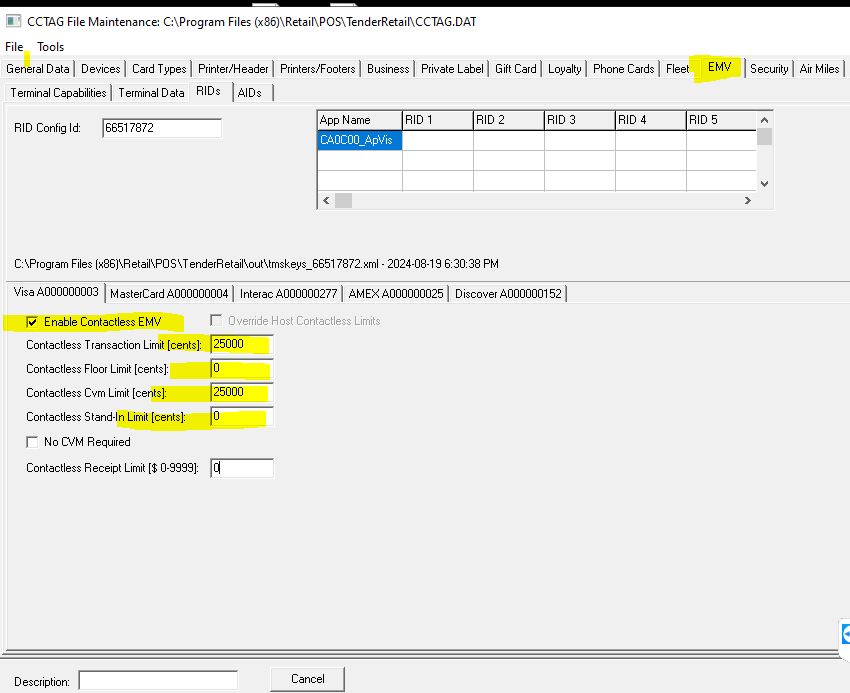Switch to the Printers/Footers tab
This screenshot has height=693, width=850.
click(x=318, y=69)
